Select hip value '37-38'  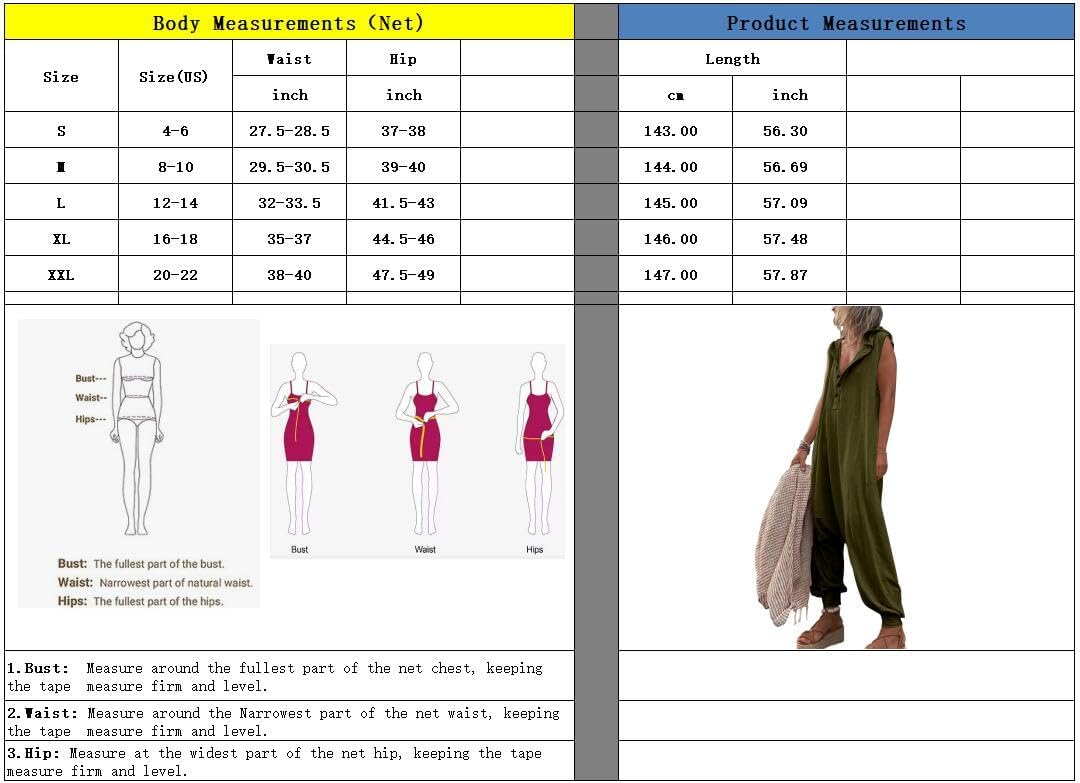(403, 130)
